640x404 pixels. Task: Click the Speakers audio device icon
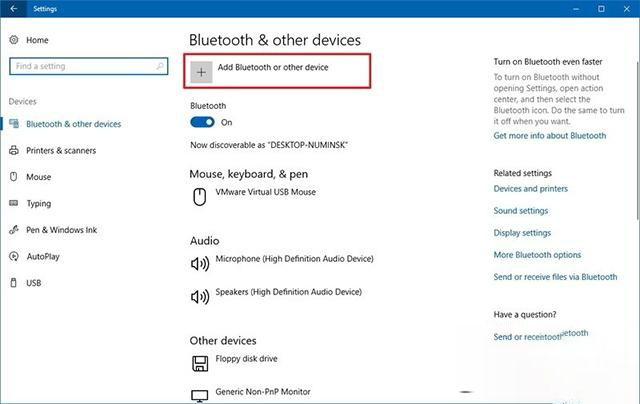tap(199, 296)
